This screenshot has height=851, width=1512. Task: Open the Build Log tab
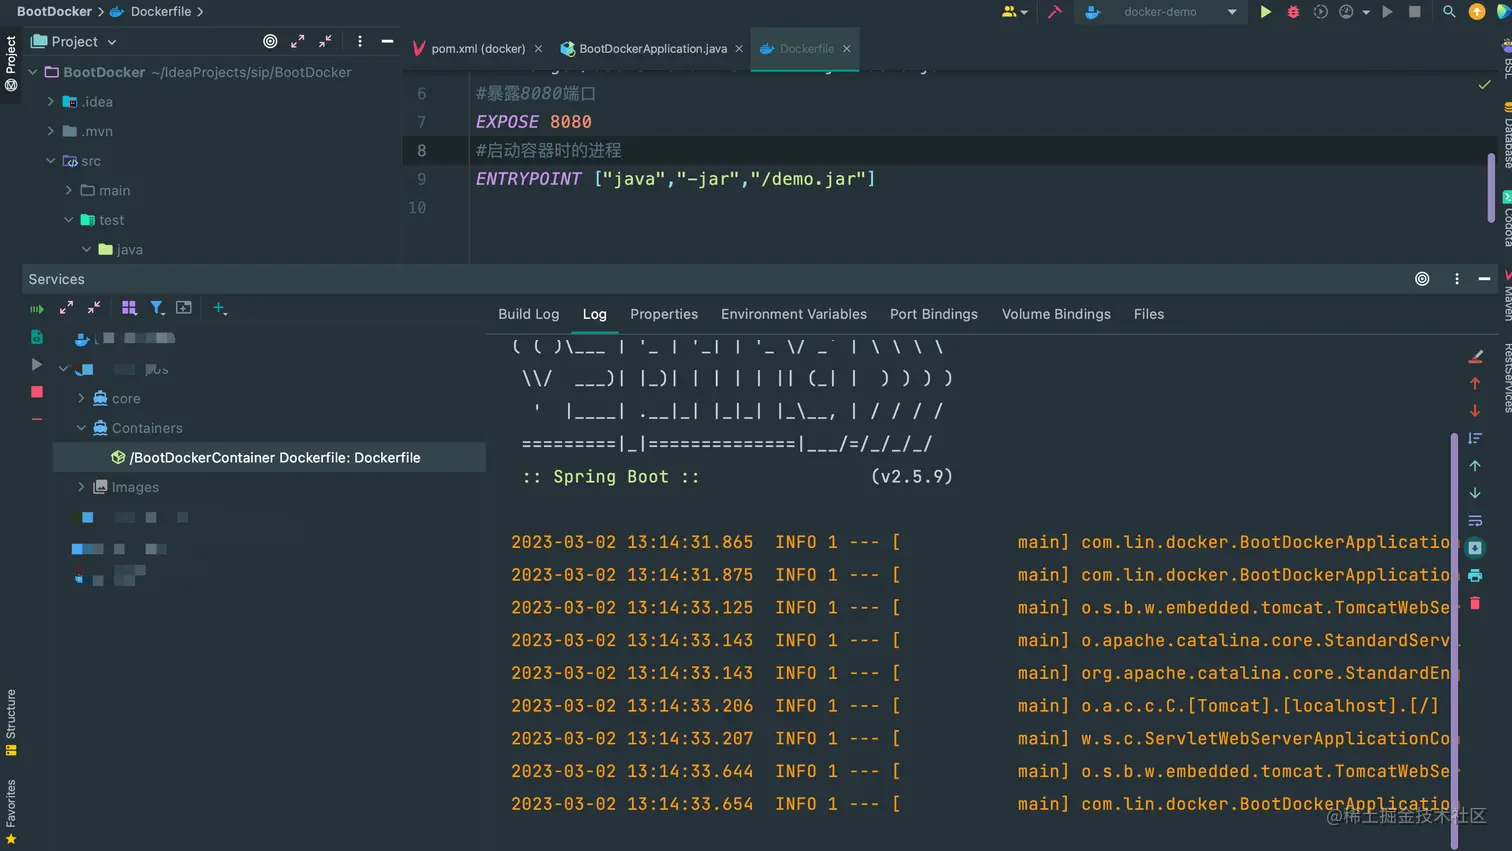pyautogui.click(x=529, y=314)
